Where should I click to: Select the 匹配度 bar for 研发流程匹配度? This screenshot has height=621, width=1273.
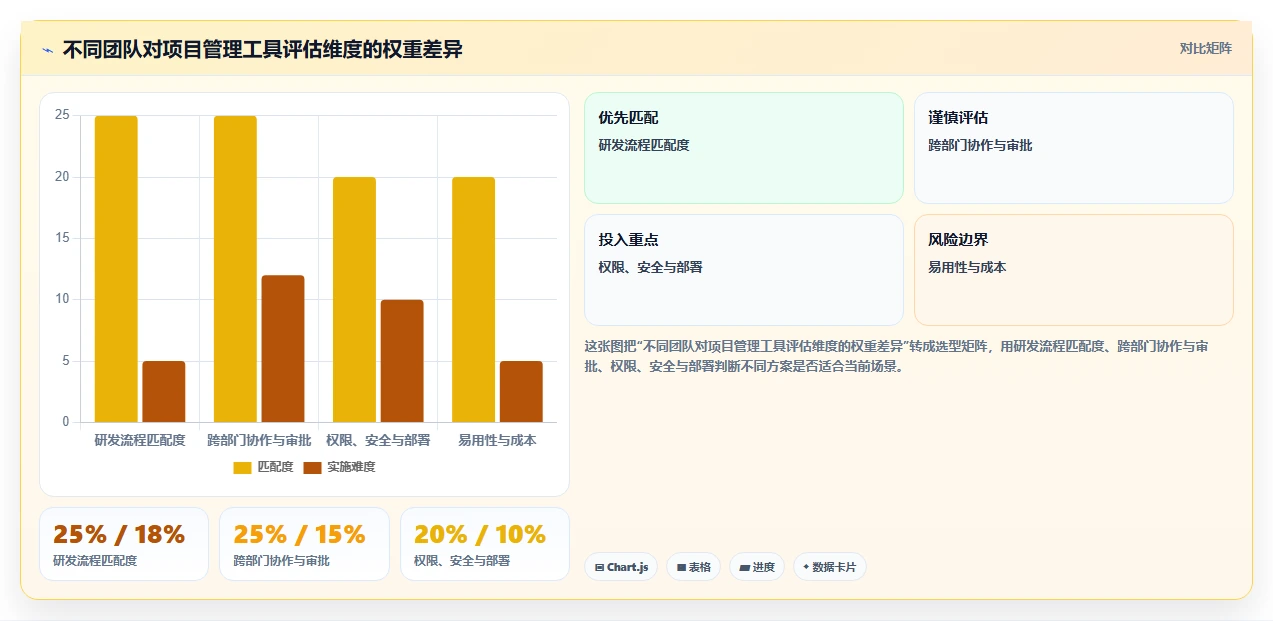(x=116, y=269)
